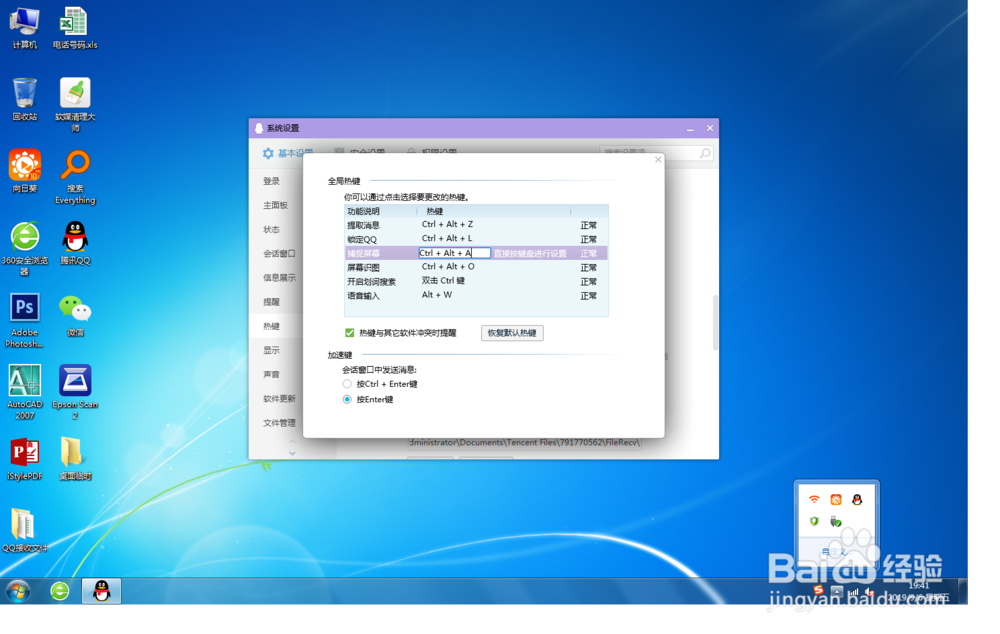Screen dimensions: 1000x634
Task: Click the 热键 column header
Action: [494, 211]
